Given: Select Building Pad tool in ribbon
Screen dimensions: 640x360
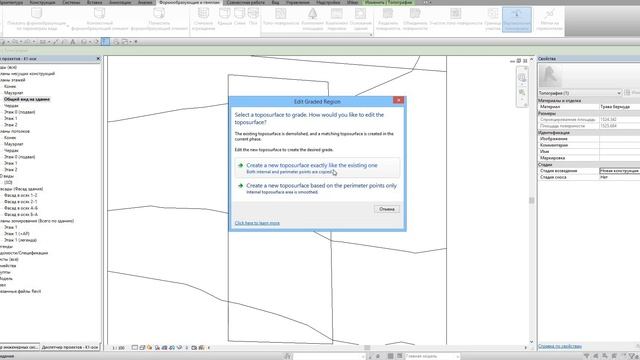Looking at the screenshot, I should pos(360,19).
